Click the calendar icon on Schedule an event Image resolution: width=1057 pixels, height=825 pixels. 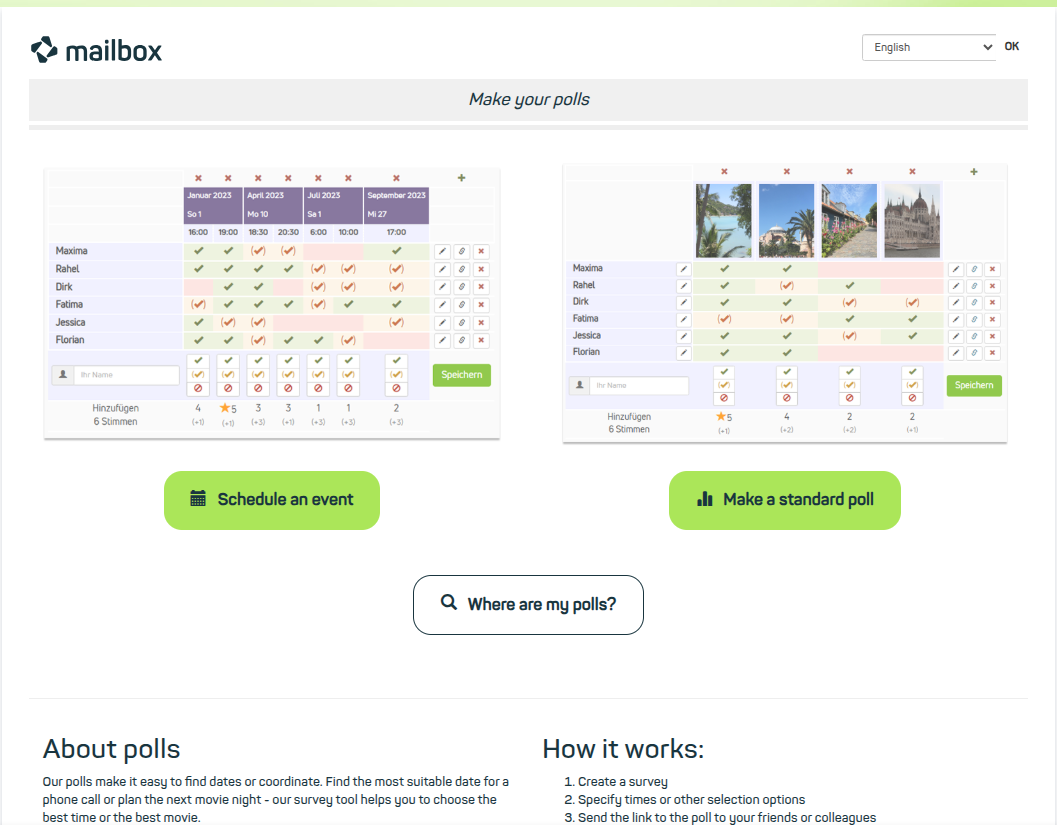198,499
